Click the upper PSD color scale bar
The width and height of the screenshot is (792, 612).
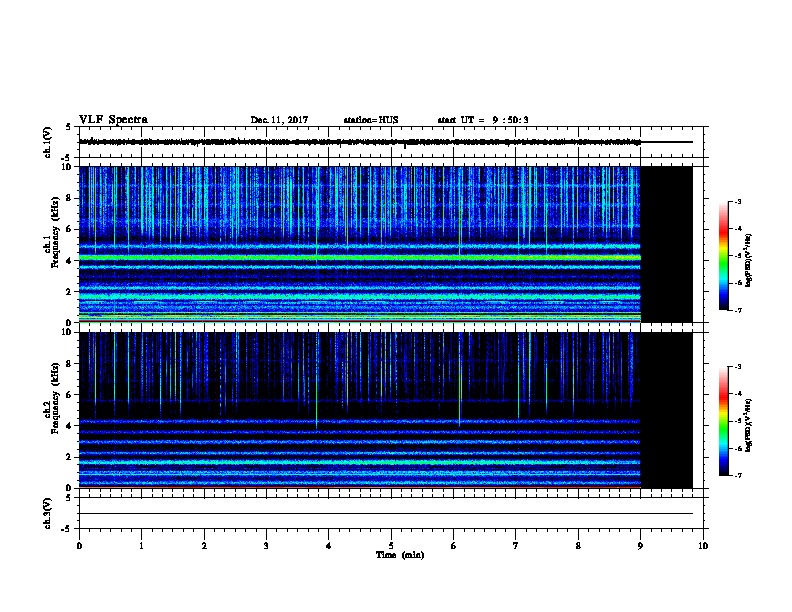click(x=724, y=256)
